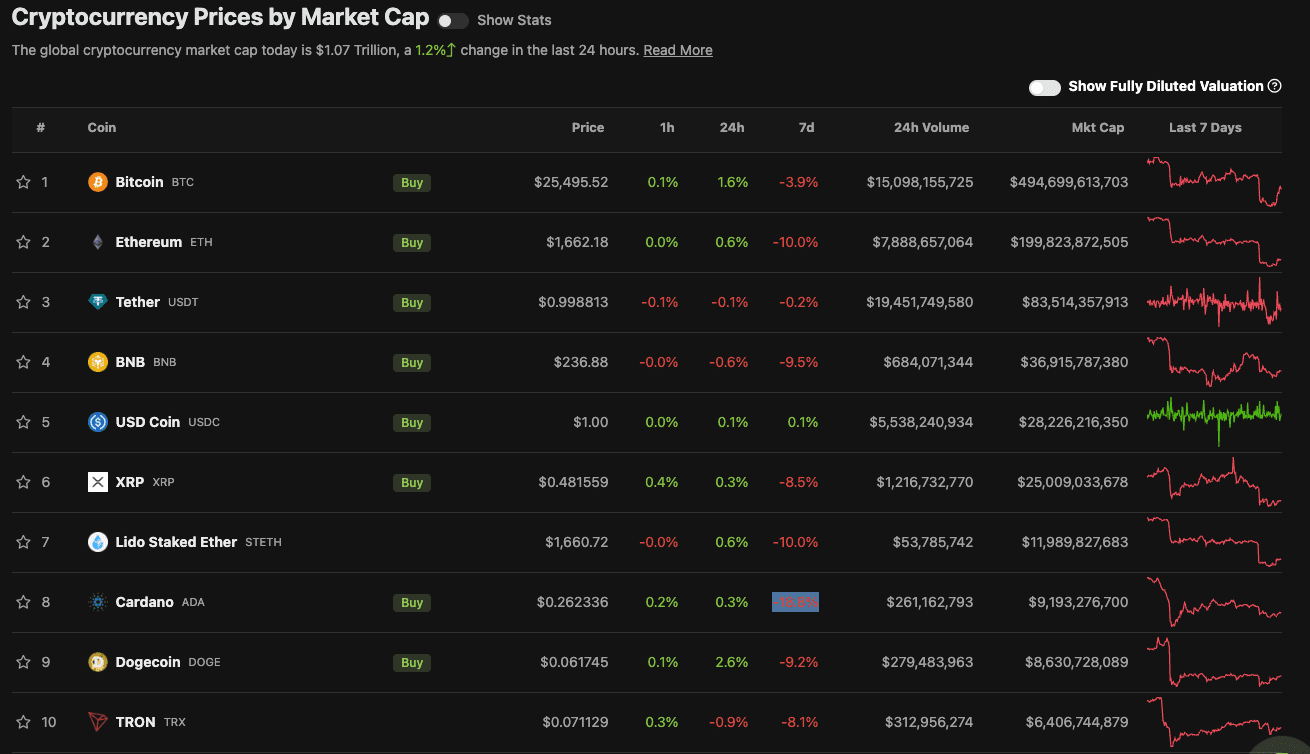Star Cardano to add to watchlist
This screenshot has width=1310, height=754.
pyautogui.click(x=23, y=602)
